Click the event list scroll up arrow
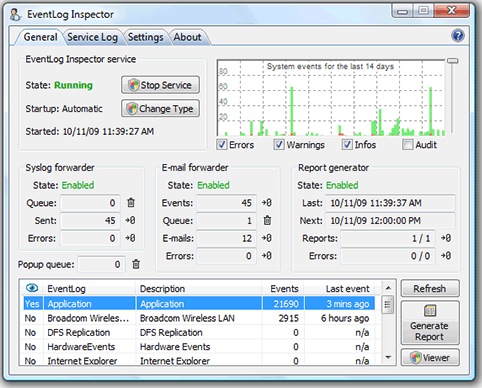Screen dimensions: 482x388 pos(388,288)
